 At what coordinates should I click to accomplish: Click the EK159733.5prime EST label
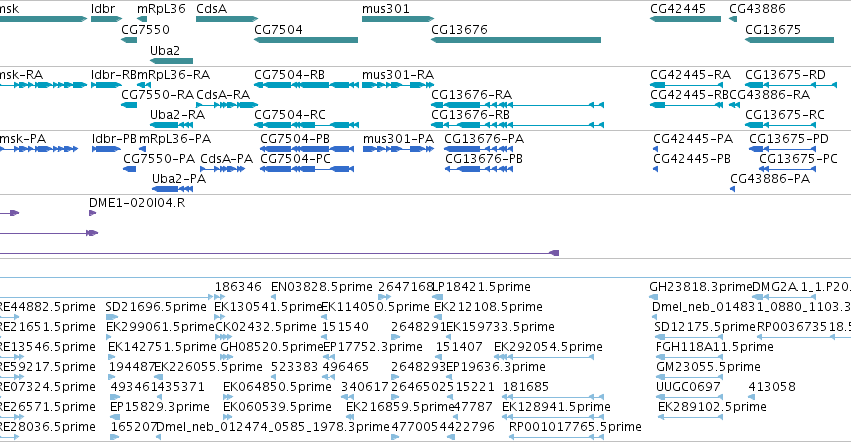[x=500, y=326]
